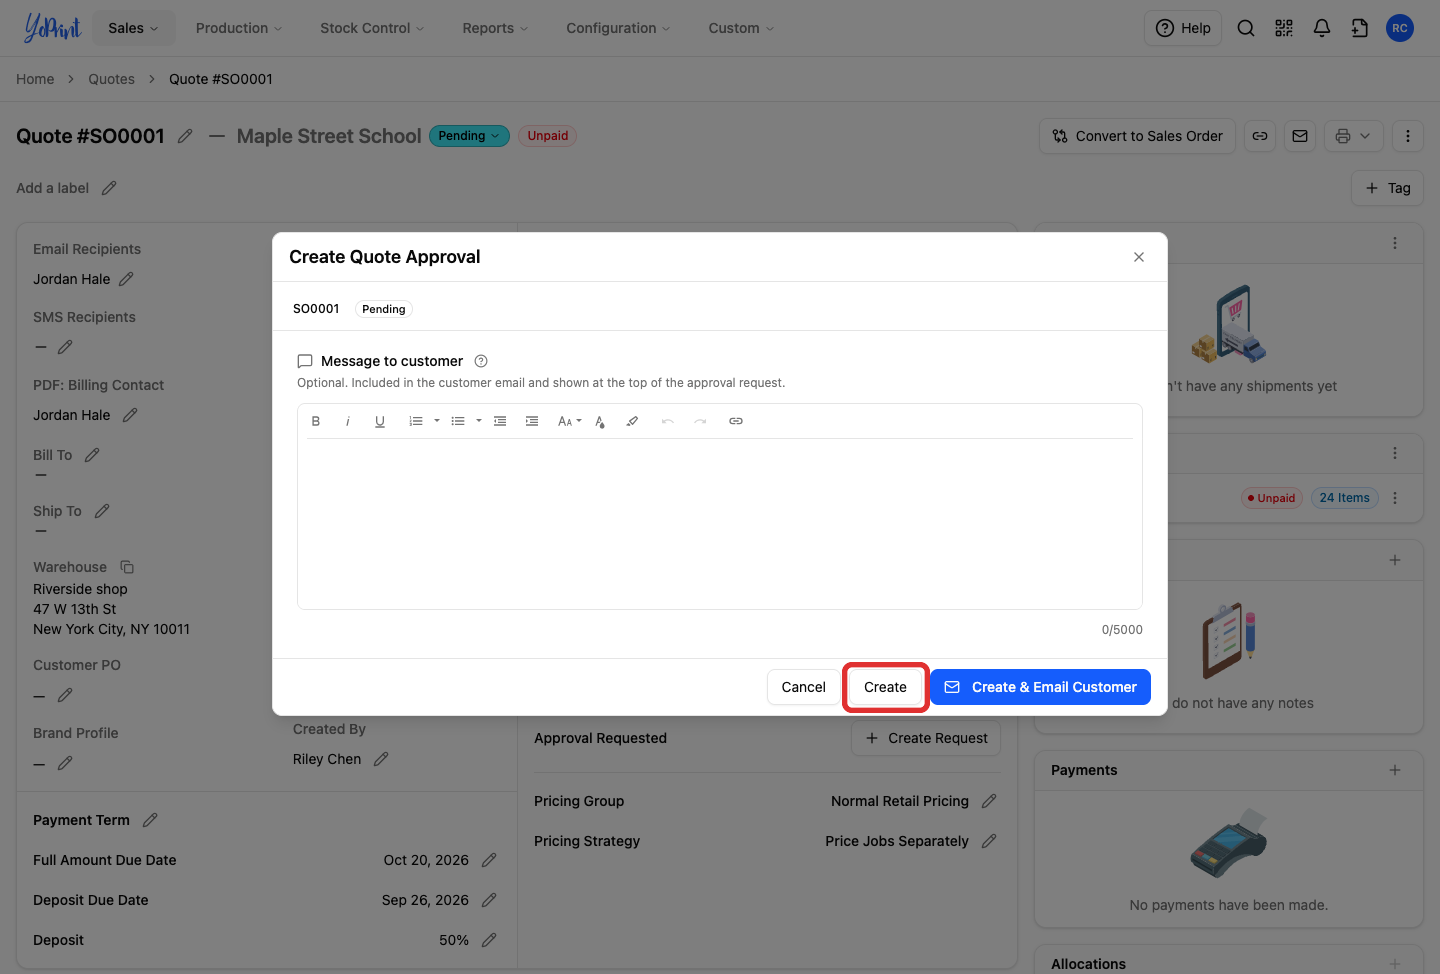Open the Production menu
1440x974 pixels.
point(239,28)
